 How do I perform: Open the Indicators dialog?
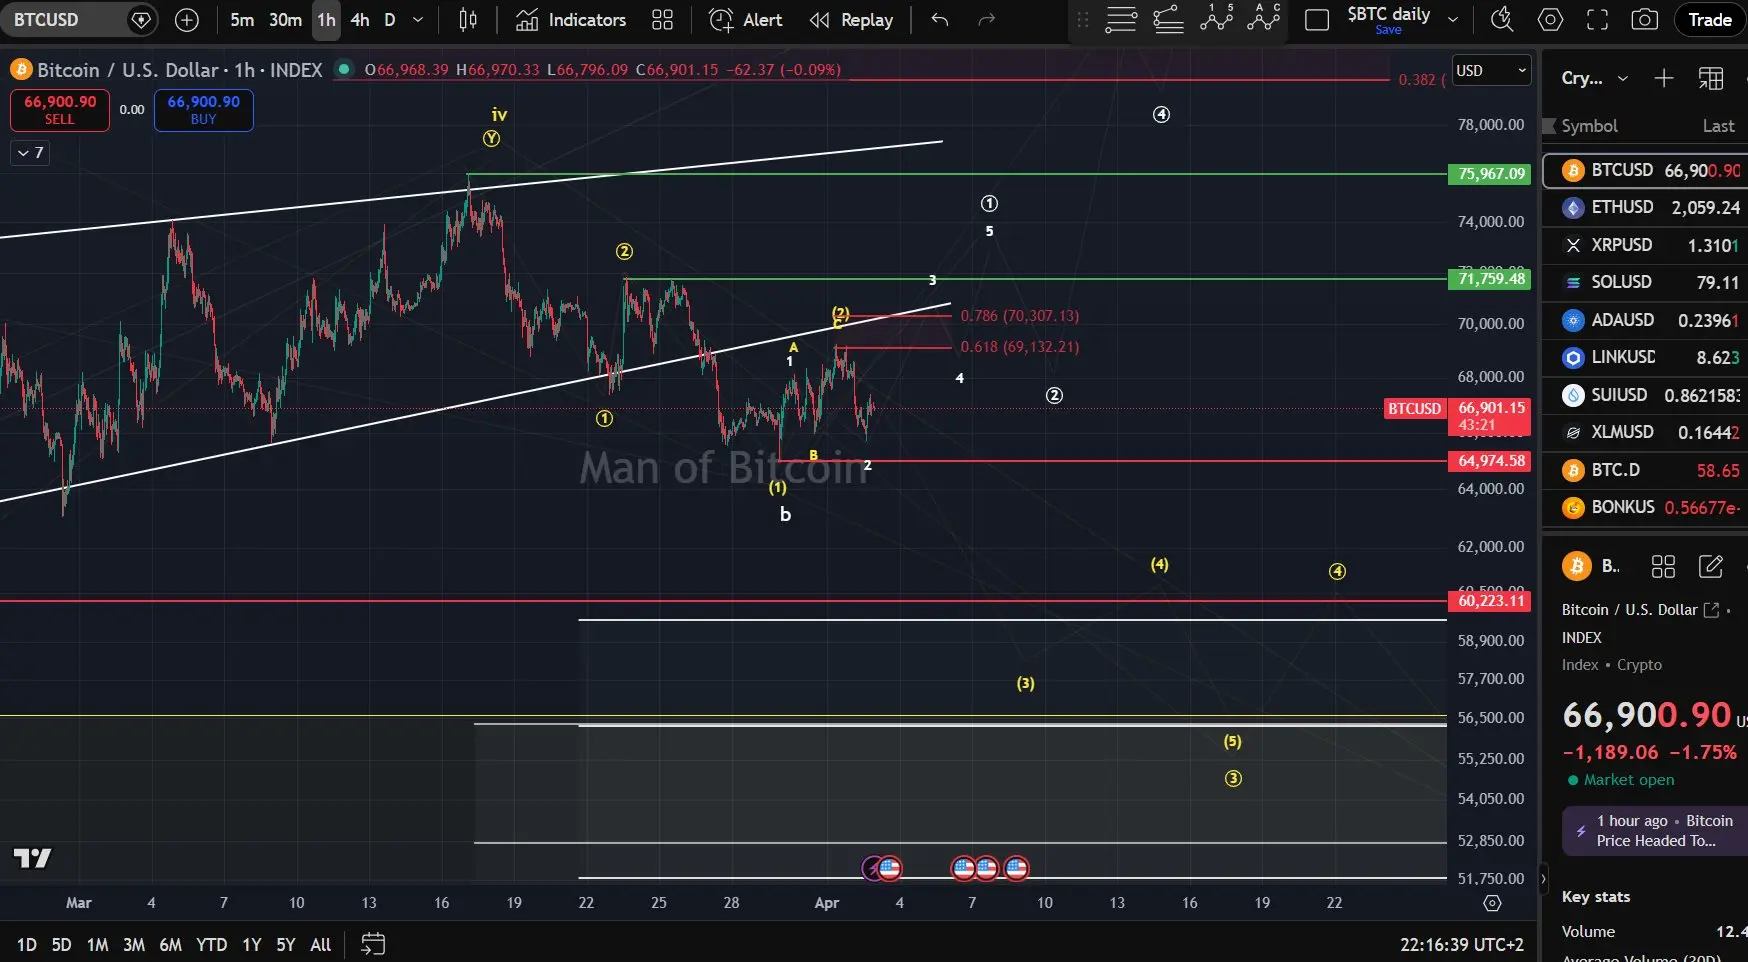[571, 20]
